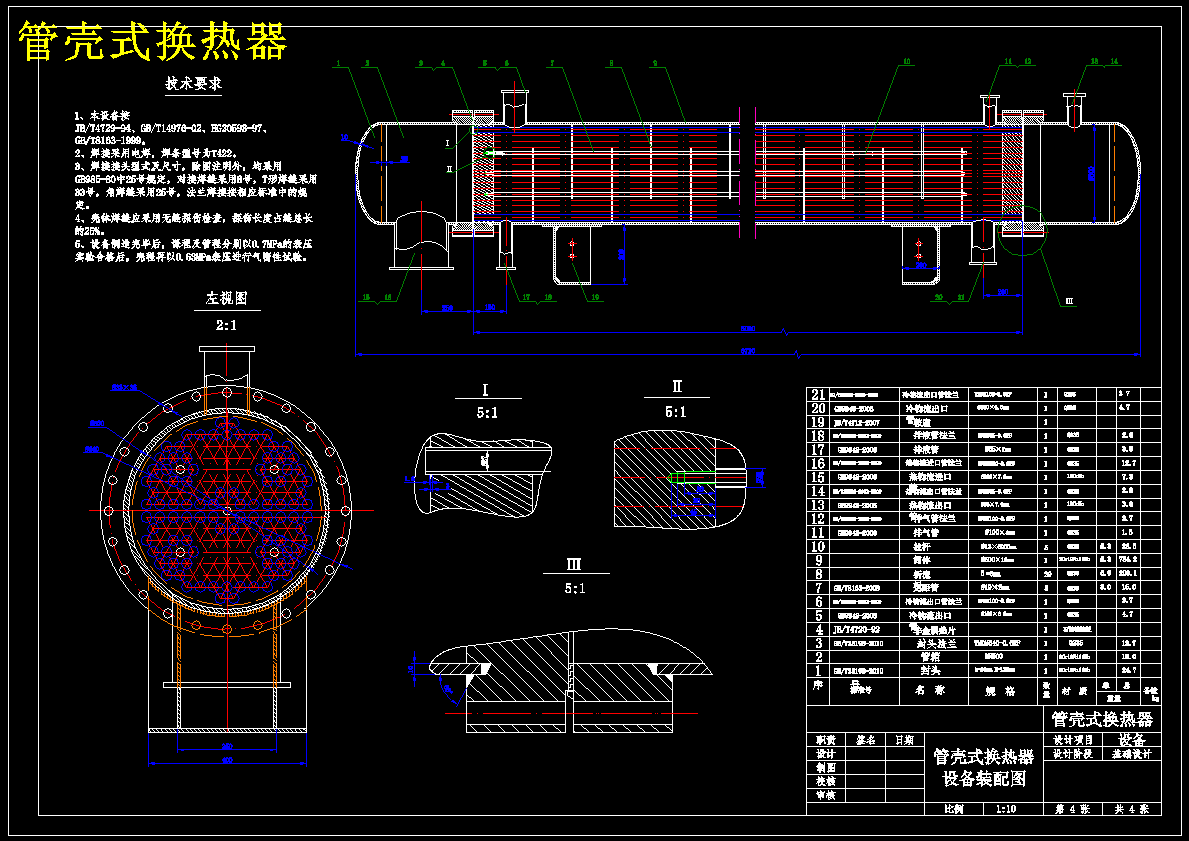
Task: Select 筒体 in row 9
Action: click(922, 560)
